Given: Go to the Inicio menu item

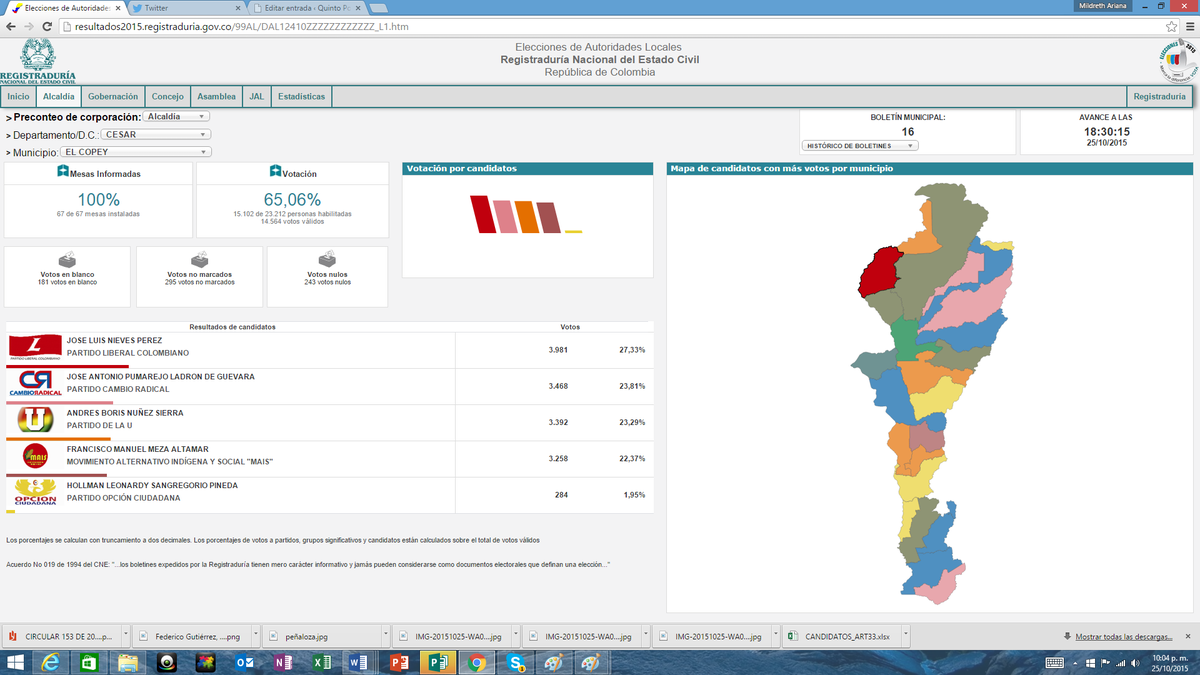Looking at the screenshot, I should pos(18,97).
